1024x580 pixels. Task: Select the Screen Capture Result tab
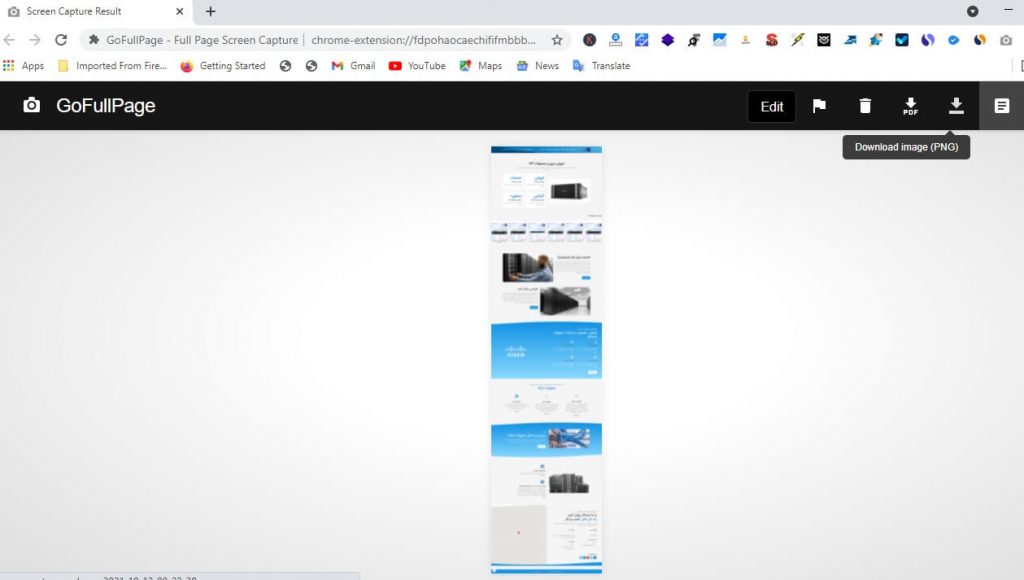(x=74, y=11)
